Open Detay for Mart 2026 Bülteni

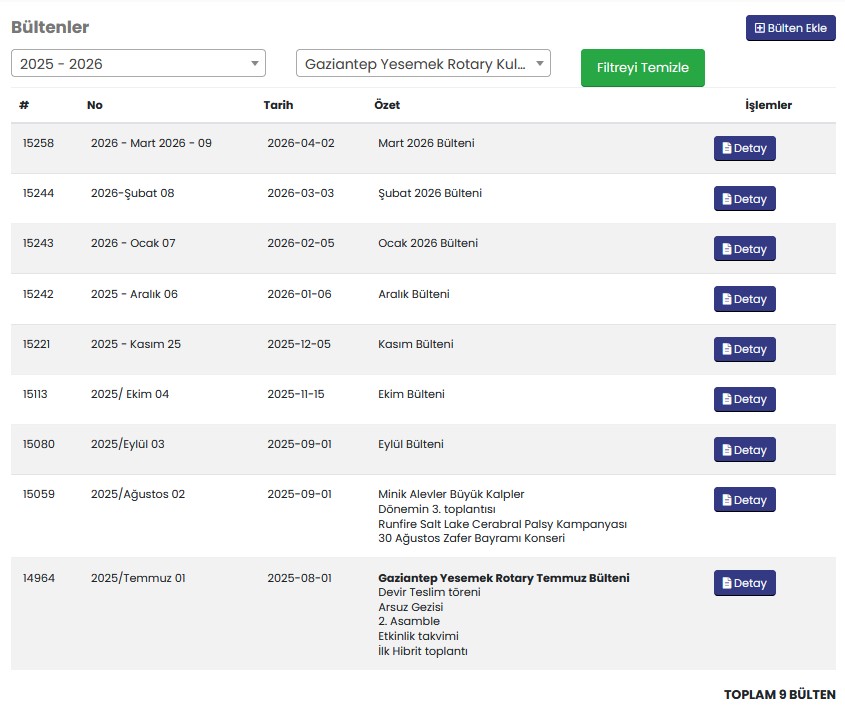tap(744, 148)
